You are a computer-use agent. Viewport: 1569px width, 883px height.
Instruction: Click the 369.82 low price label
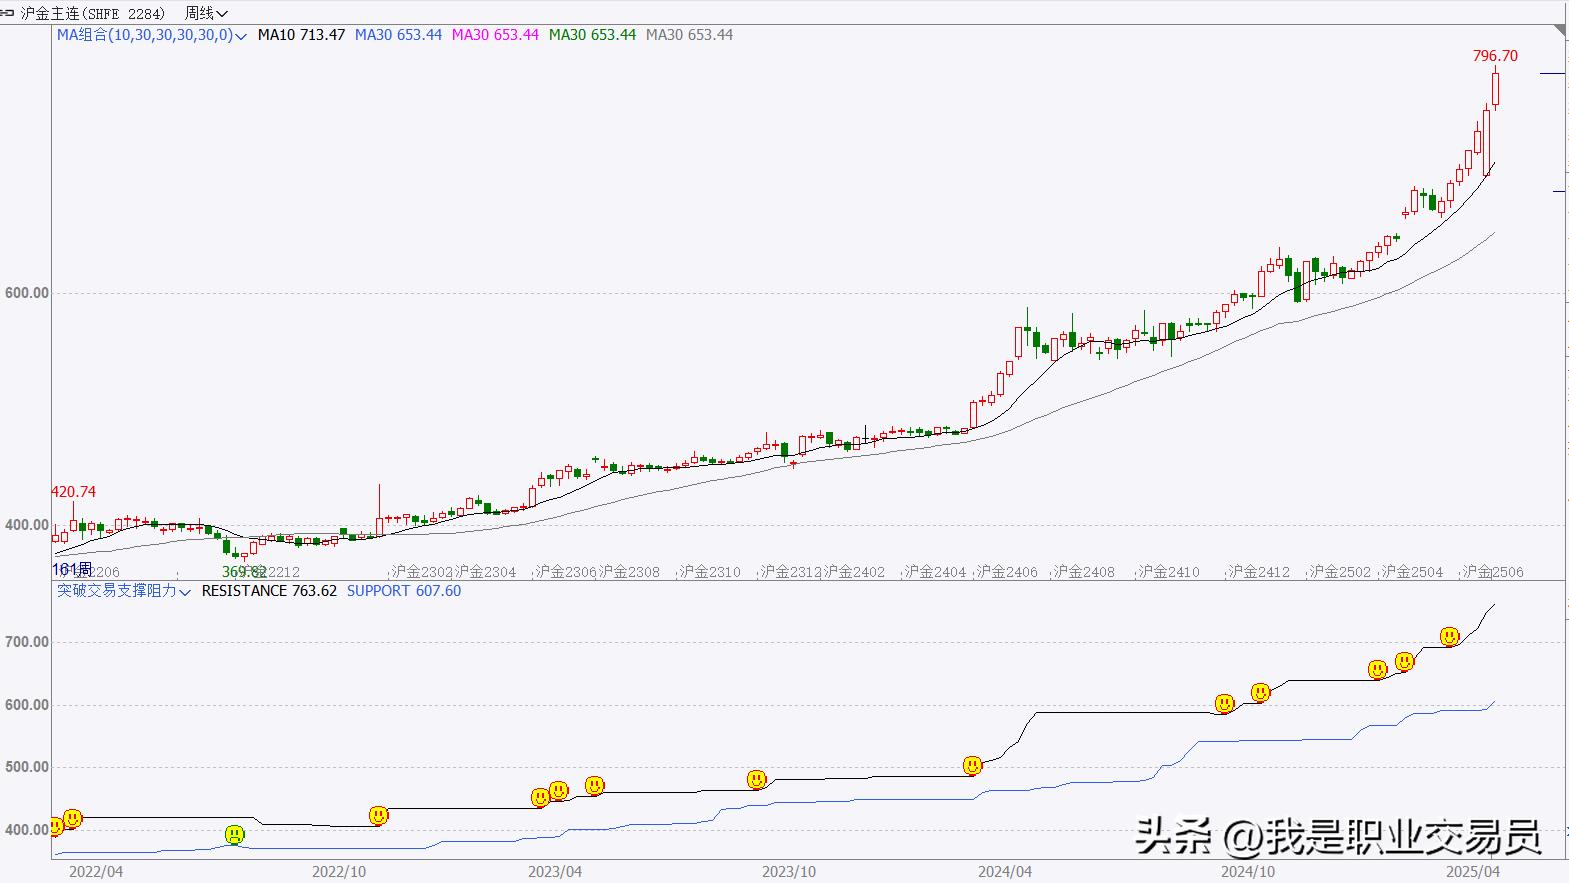point(244,572)
